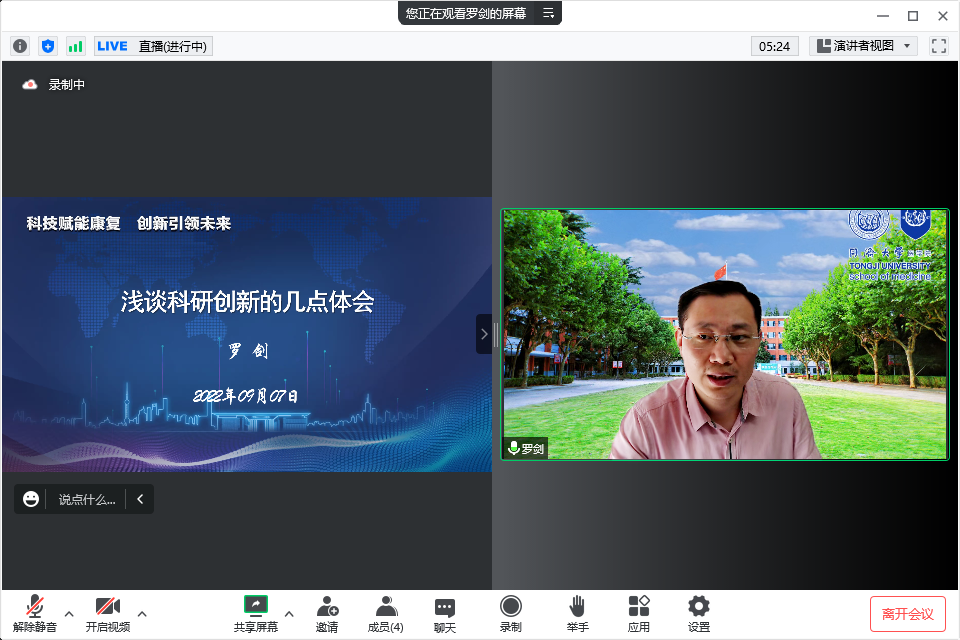Click the 离开会议 leave button
The image size is (960, 640).
click(x=907, y=613)
